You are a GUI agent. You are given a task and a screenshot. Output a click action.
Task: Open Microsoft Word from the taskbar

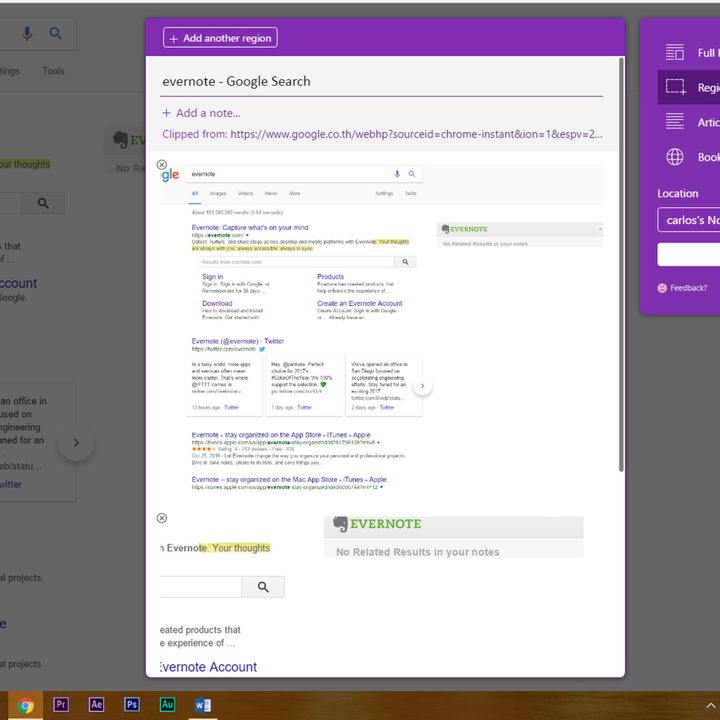point(202,705)
